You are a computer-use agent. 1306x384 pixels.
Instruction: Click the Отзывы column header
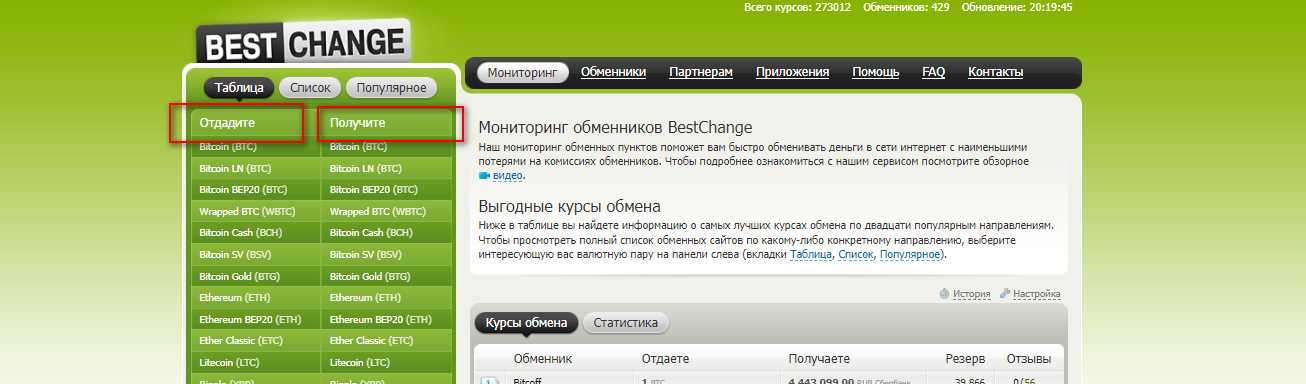point(1029,358)
